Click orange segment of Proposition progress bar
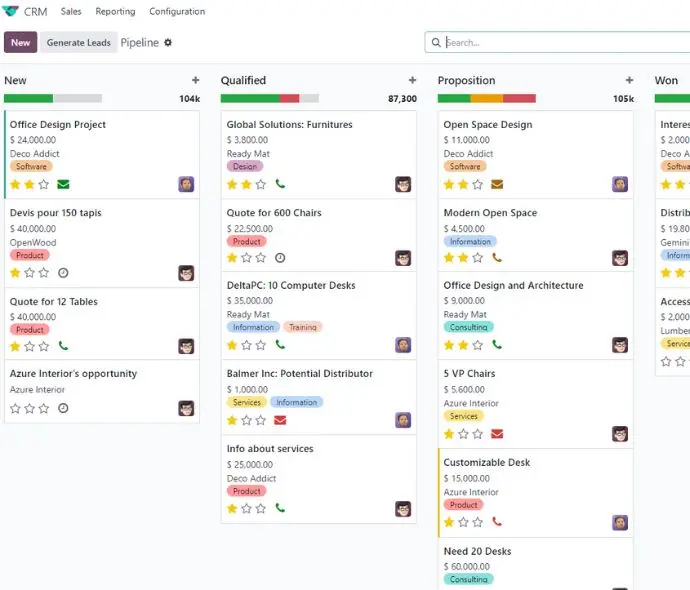Screen dimensions: 690x590 coord(487,99)
